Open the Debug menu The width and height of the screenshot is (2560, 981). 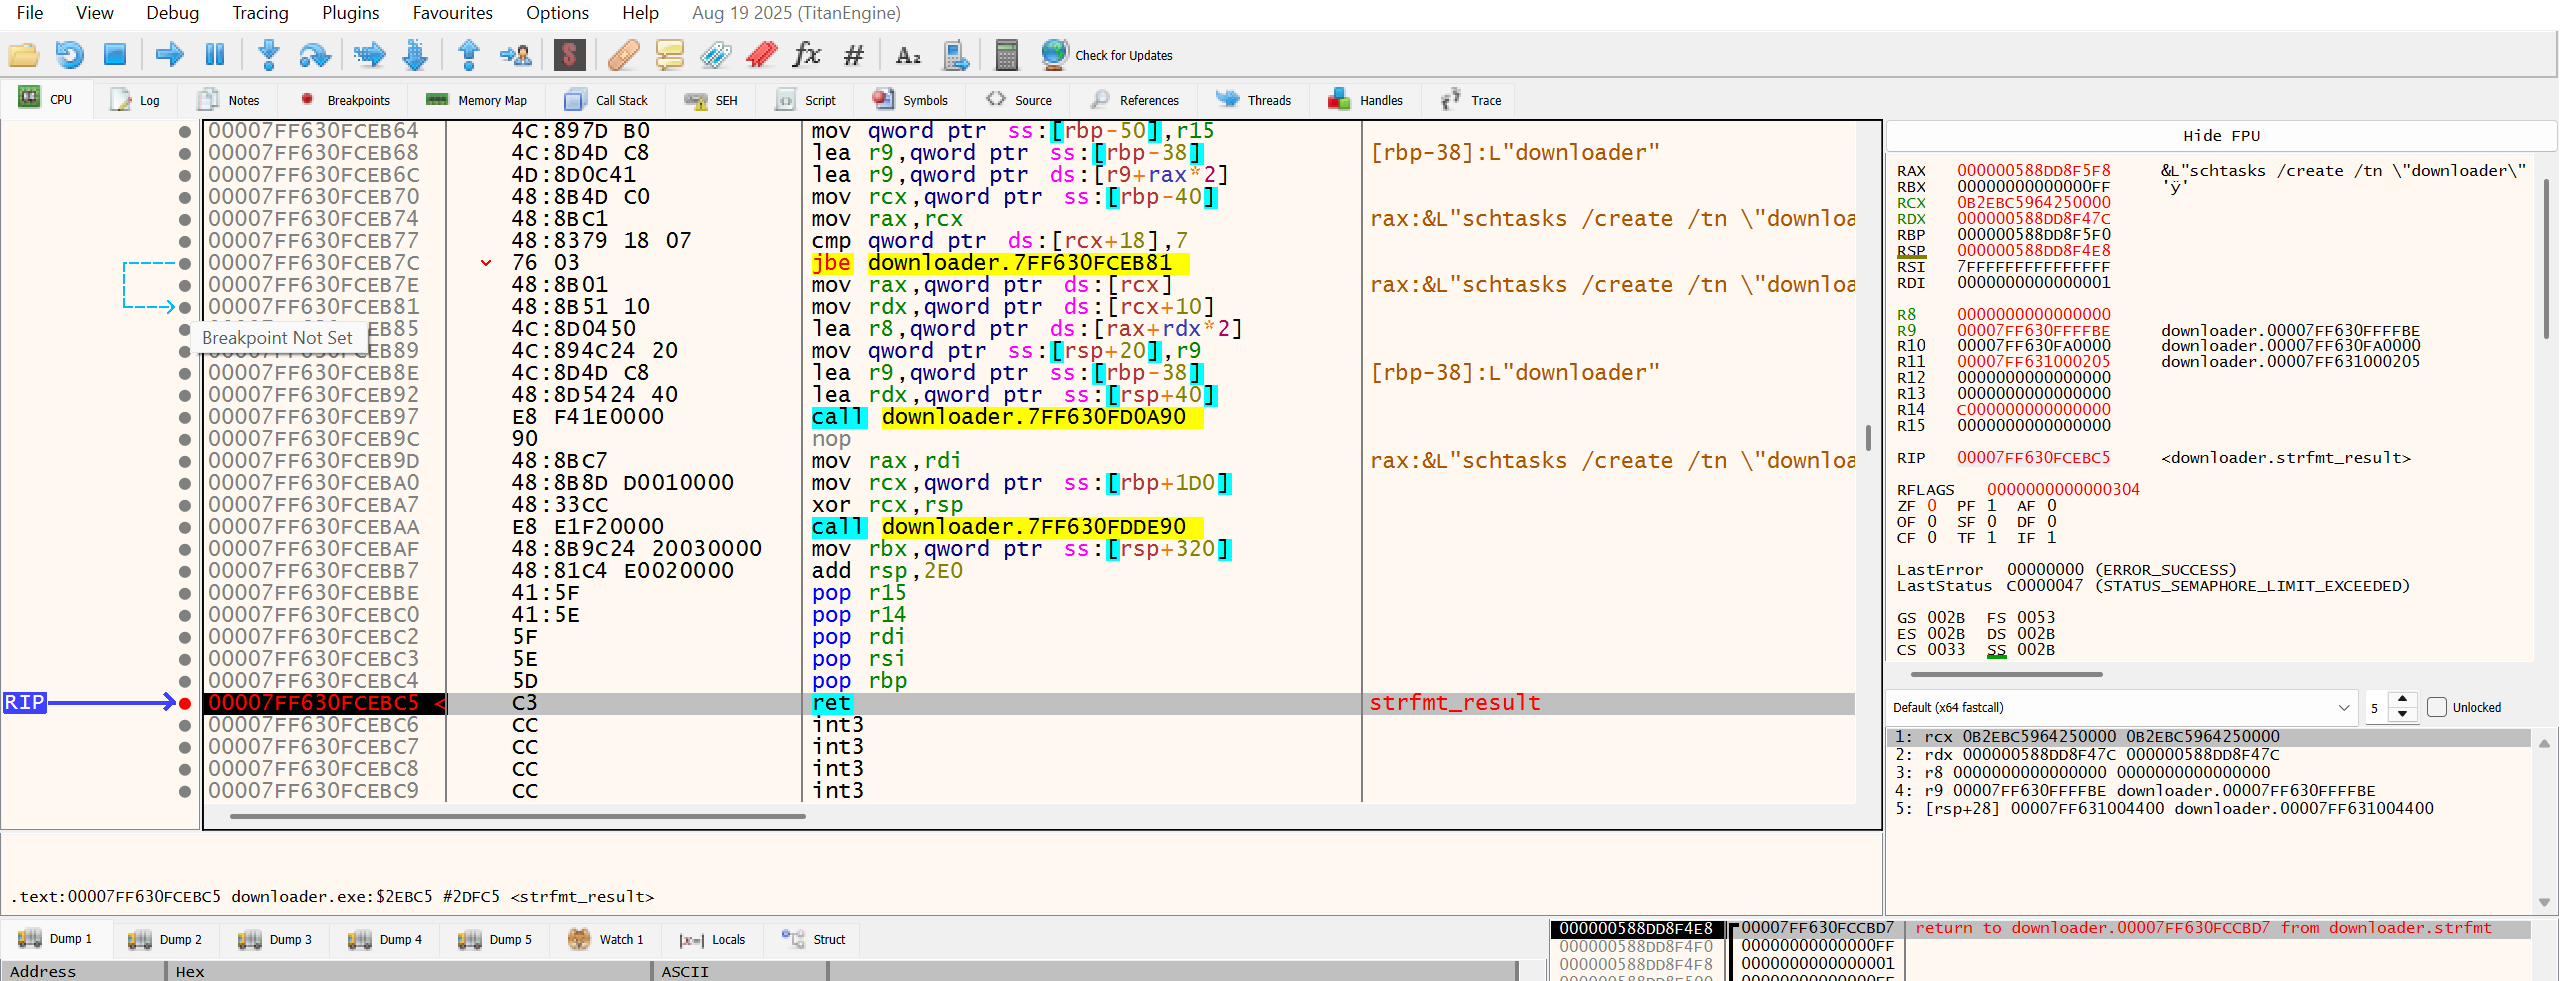pos(172,13)
